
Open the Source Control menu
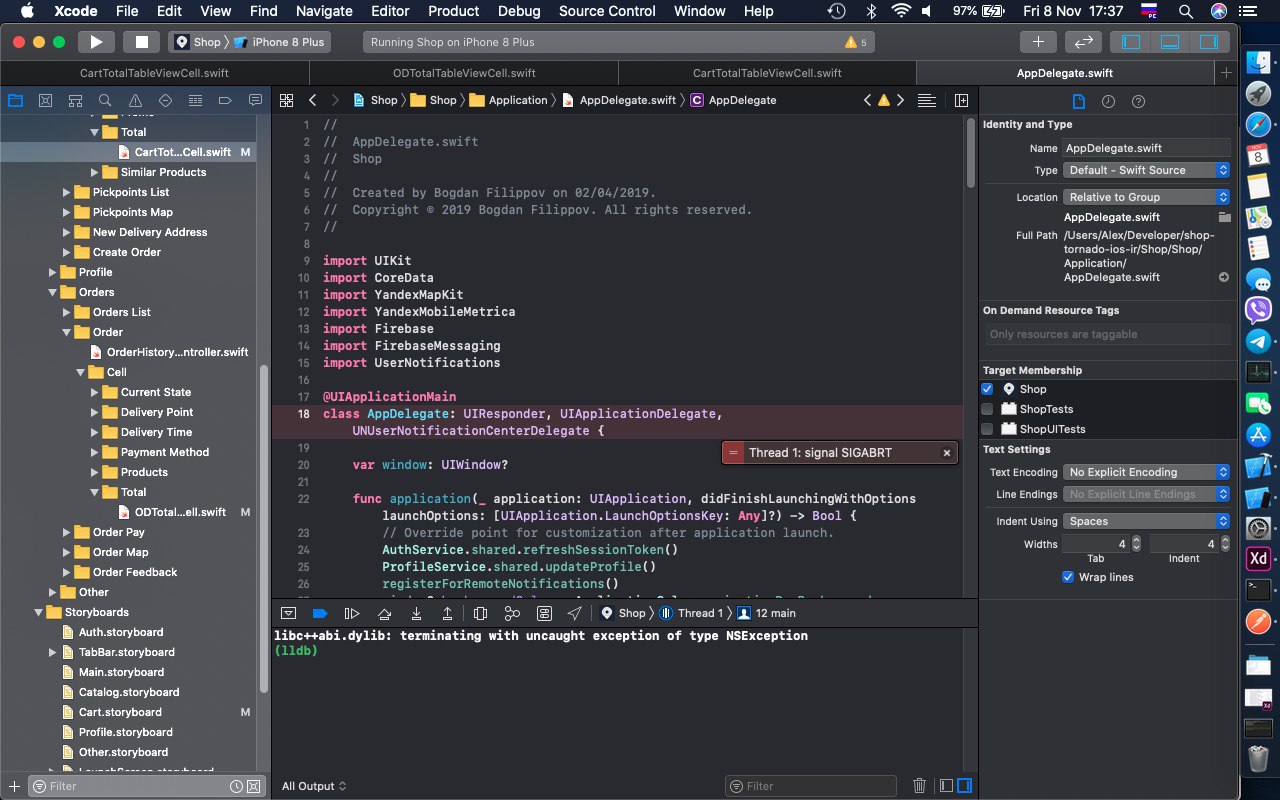(607, 11)
